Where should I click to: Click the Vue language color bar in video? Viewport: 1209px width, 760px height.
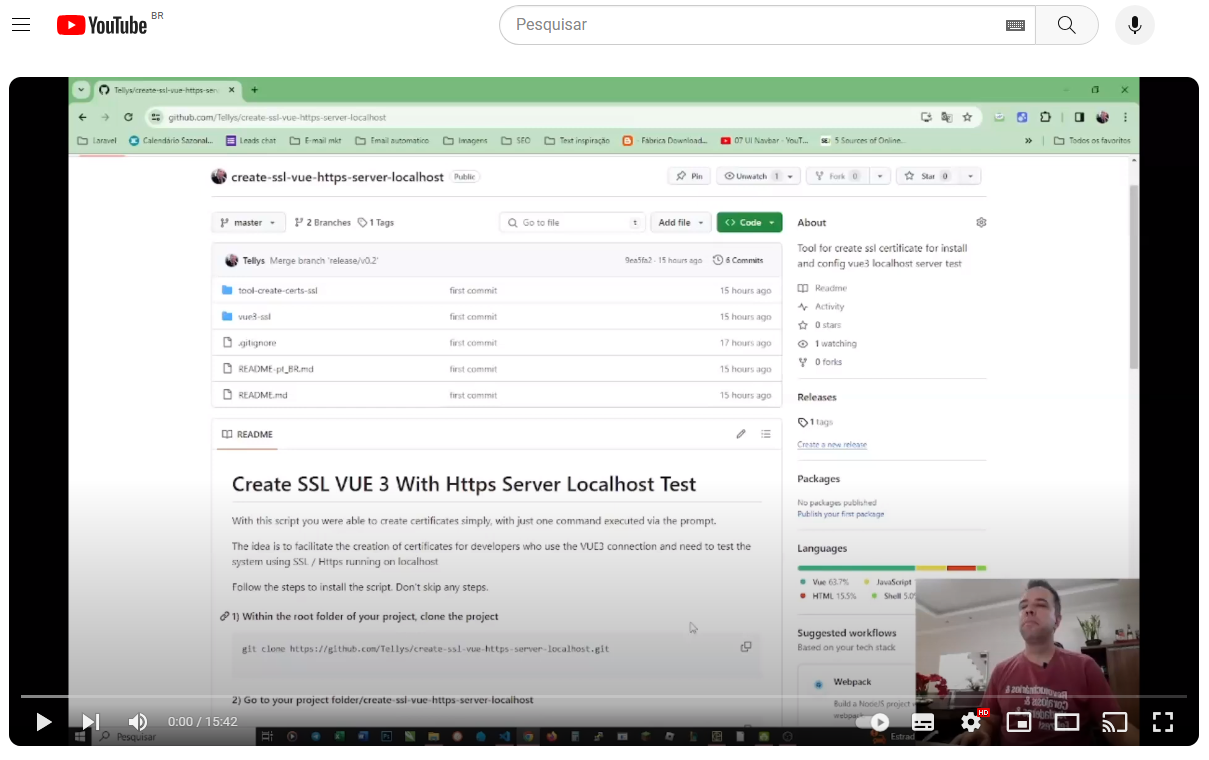(x=856, y=568)
